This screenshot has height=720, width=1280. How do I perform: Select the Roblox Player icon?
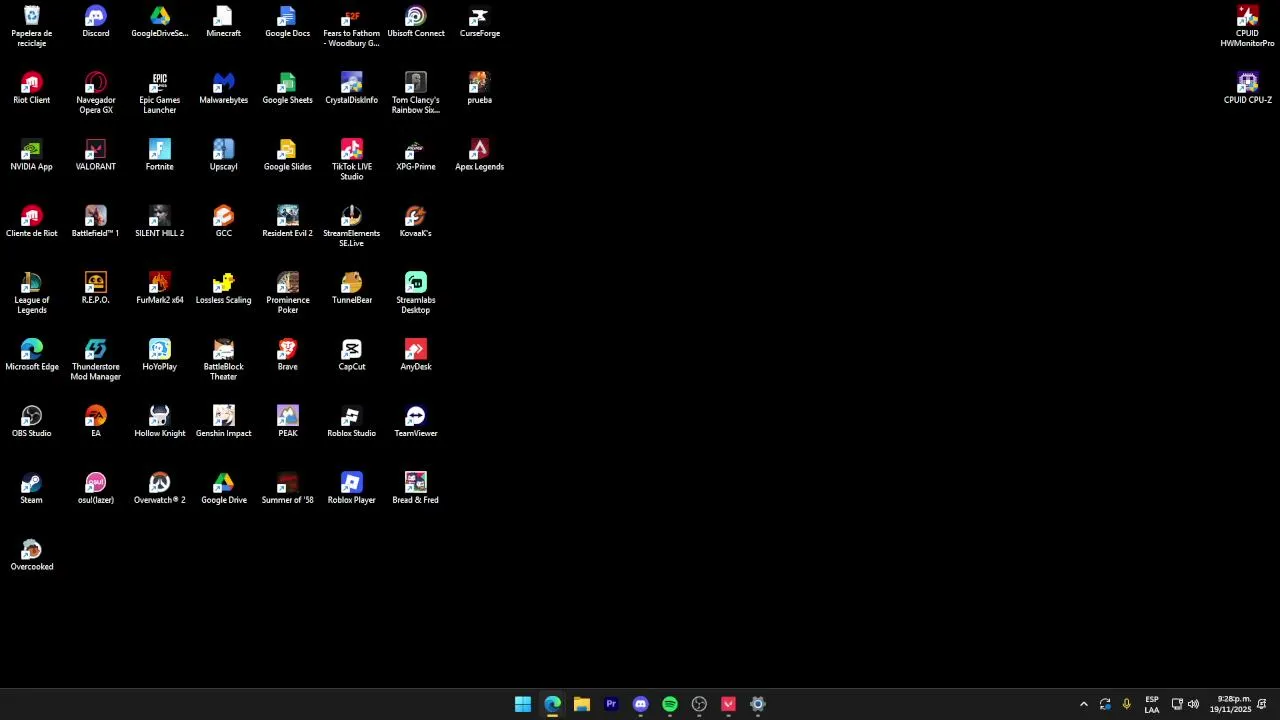(x=352, y=489)
